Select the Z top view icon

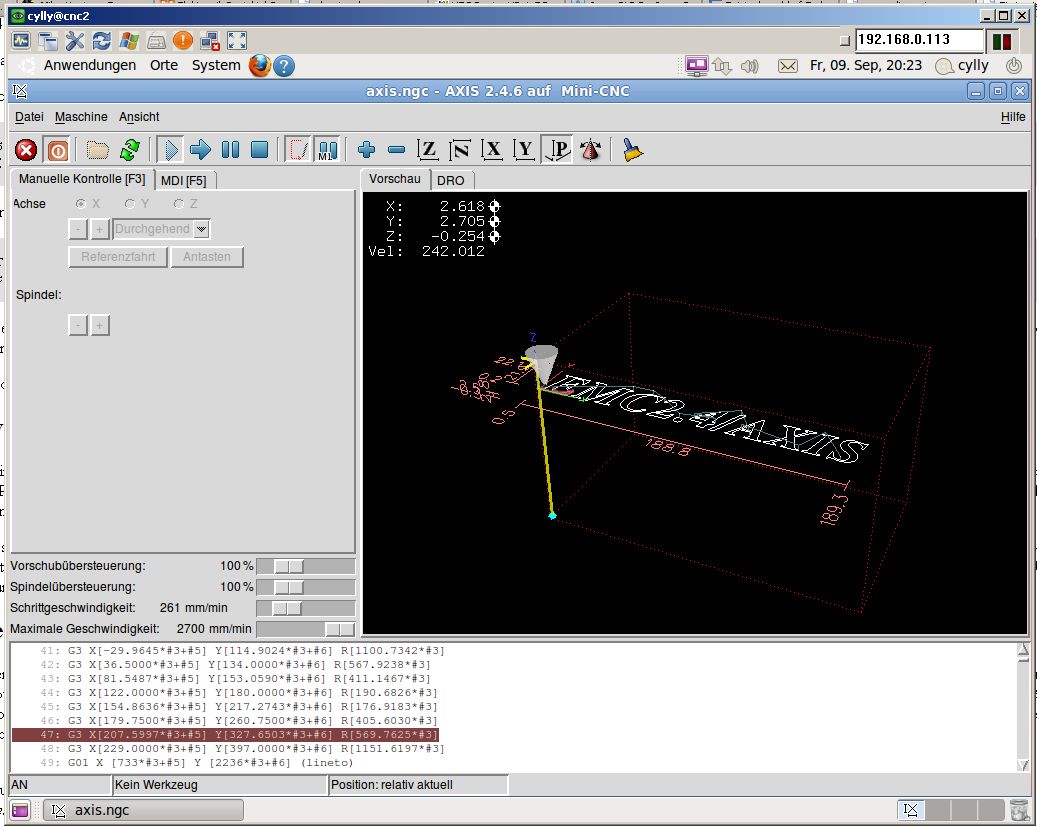tap(428, 150)
